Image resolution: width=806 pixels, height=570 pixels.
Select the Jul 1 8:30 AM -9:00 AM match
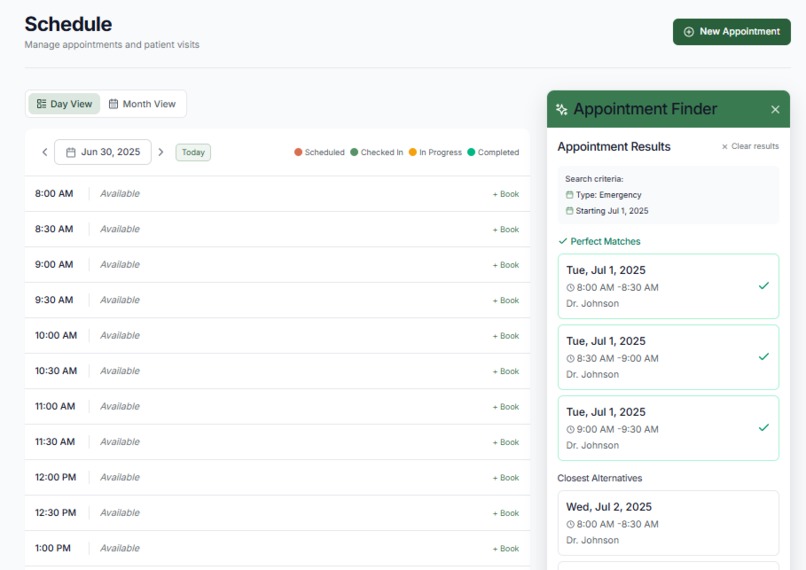tap(668, 357)
